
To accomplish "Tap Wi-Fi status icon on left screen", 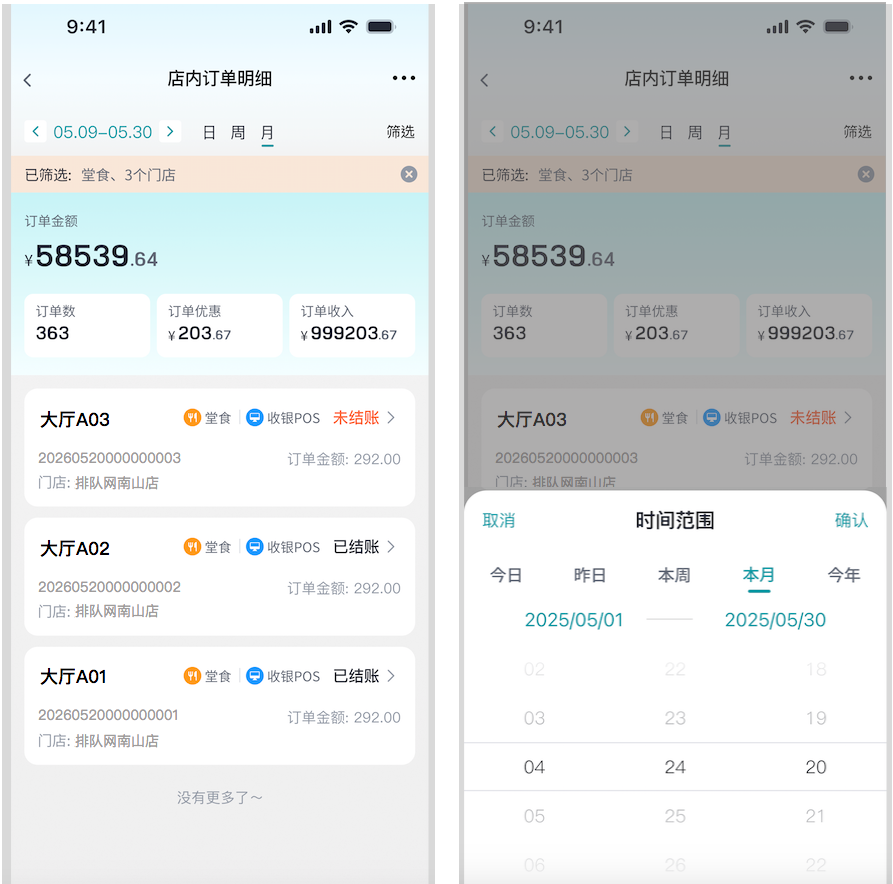I will coord(348,26).
